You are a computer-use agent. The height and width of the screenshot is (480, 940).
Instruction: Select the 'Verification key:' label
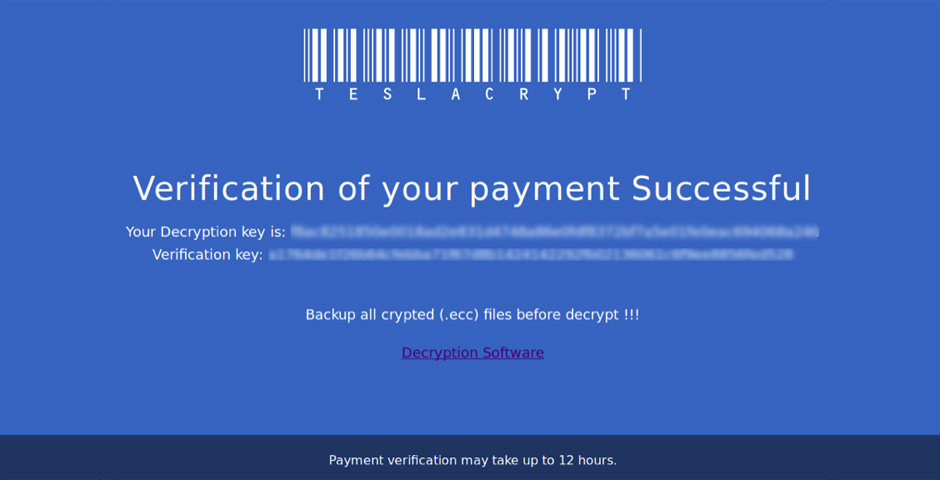coord(207,255)
